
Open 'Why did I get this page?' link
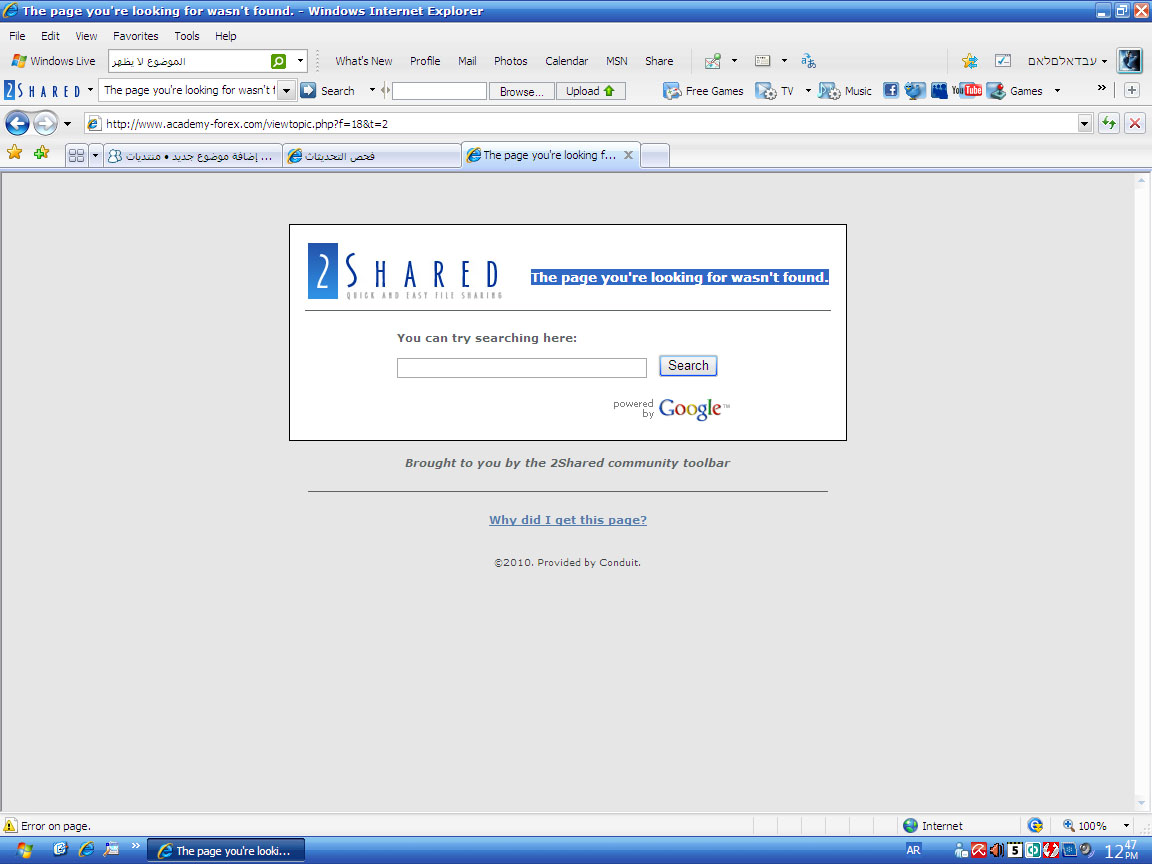pos(567,520)
